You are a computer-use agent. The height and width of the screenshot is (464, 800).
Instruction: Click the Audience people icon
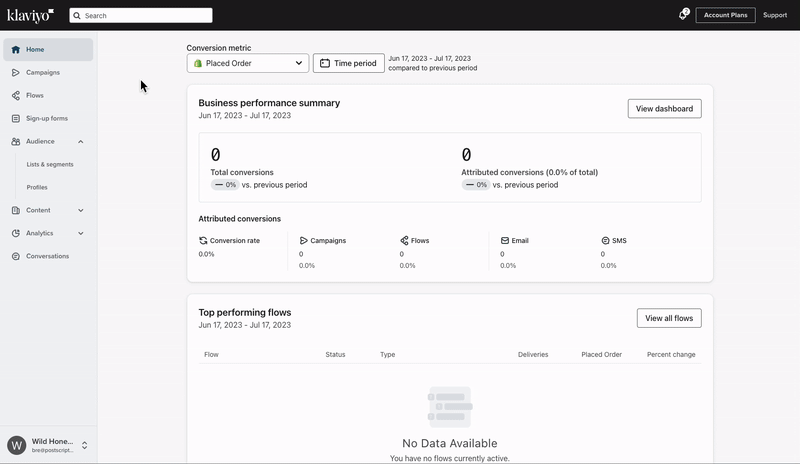(x=16, y=141)
